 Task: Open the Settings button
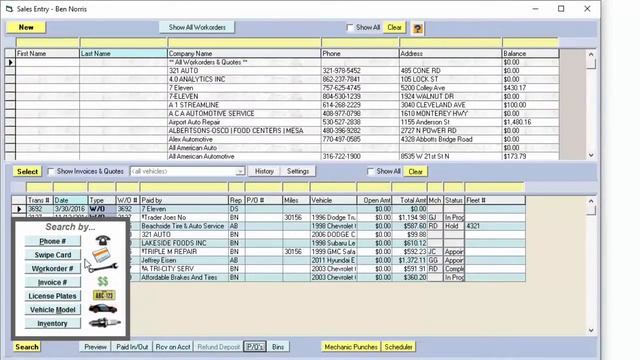pyautogui.click(x=298, y=171)
